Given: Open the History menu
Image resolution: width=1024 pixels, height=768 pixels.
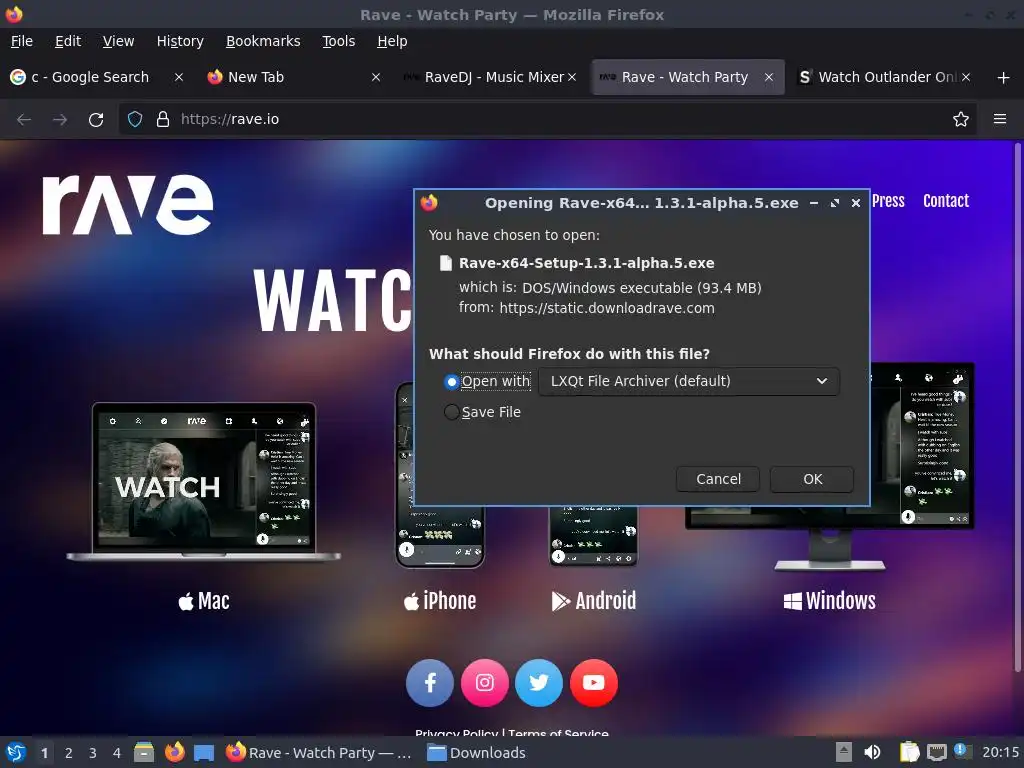Looking at the screenshot, I should (180, 41).
